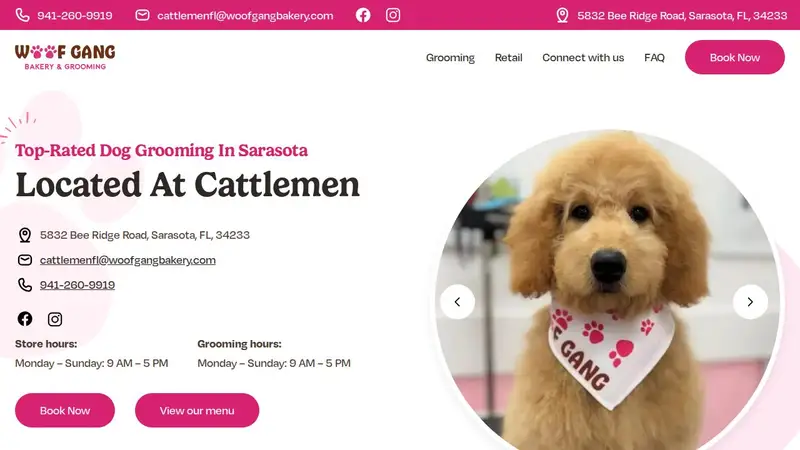Click the envelope icon in top pink bar
The image size is (800, 450).
point(142,15)
